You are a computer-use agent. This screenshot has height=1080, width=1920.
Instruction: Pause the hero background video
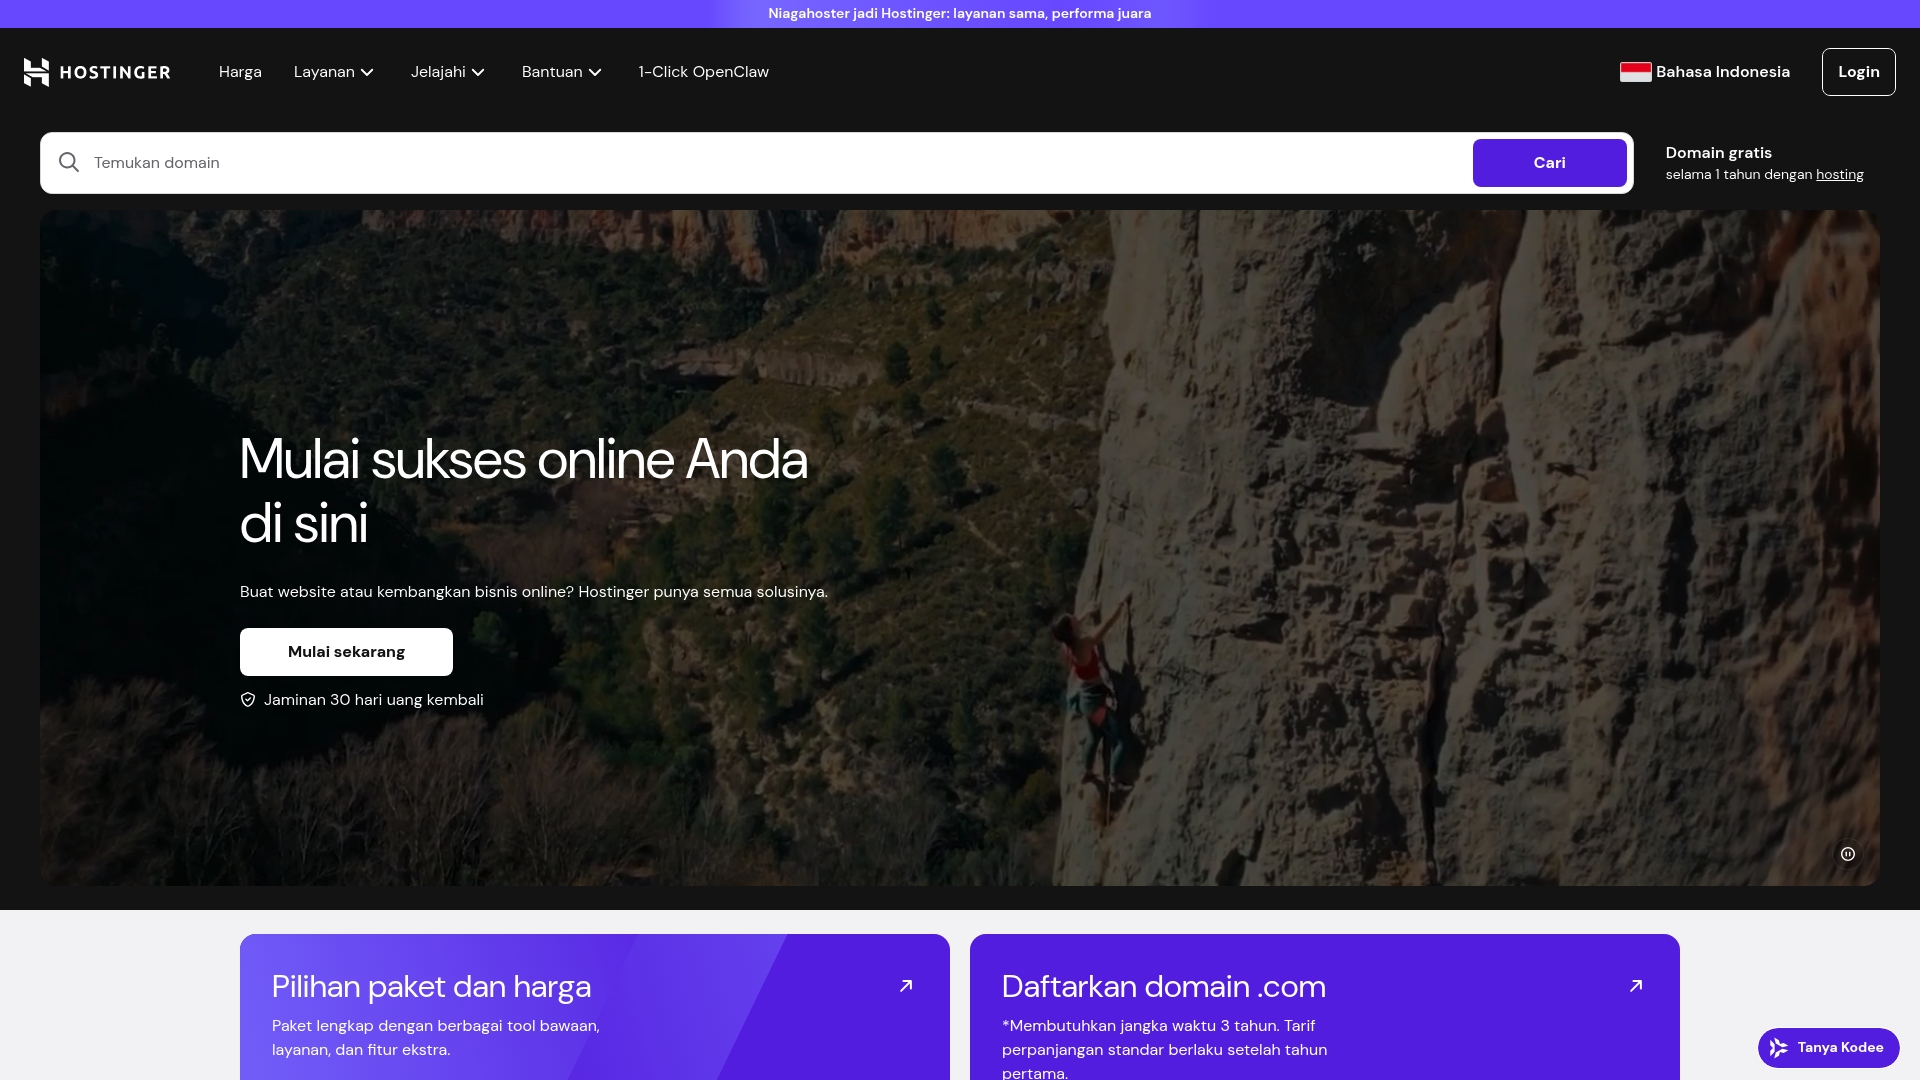(x=1847, y=854)
